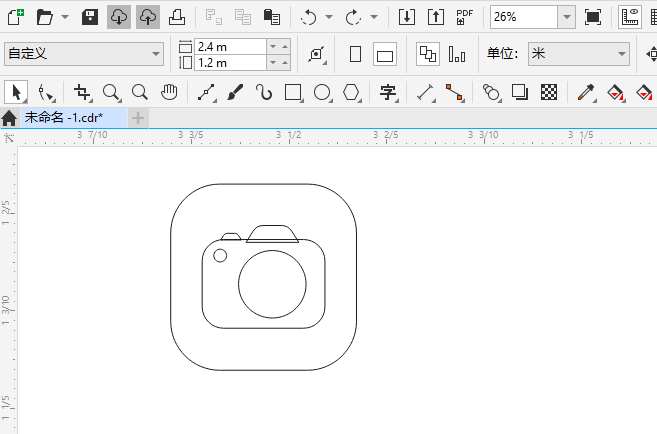
Task: Open the page size dropdown showing 自定义
Action: tap(84, 54)
